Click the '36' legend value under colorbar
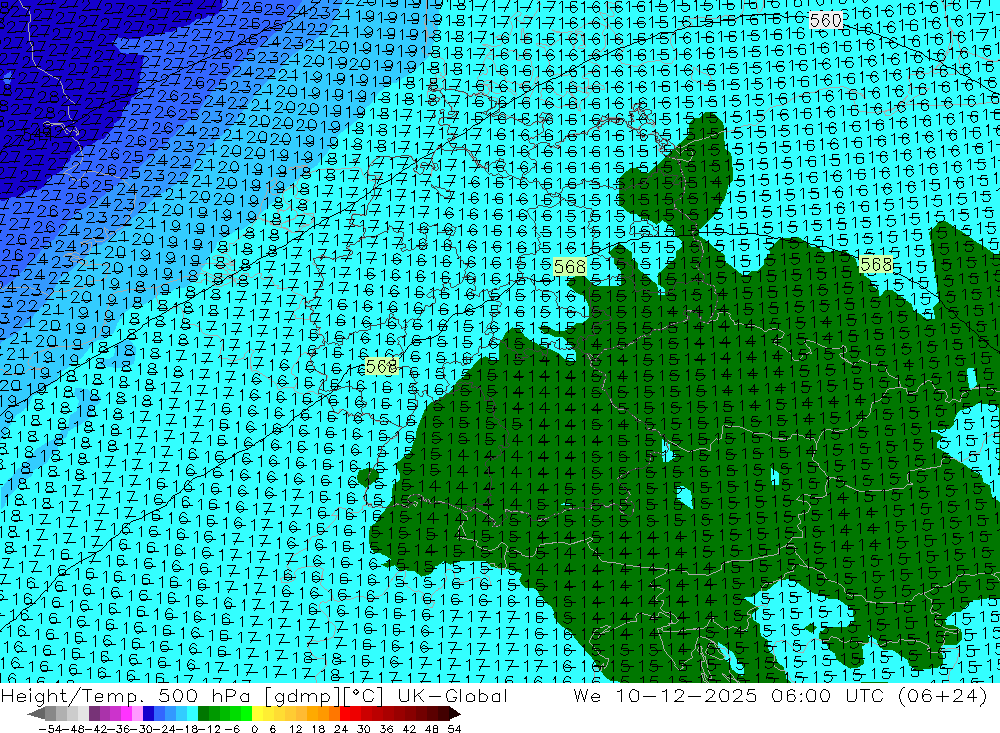 386,729
